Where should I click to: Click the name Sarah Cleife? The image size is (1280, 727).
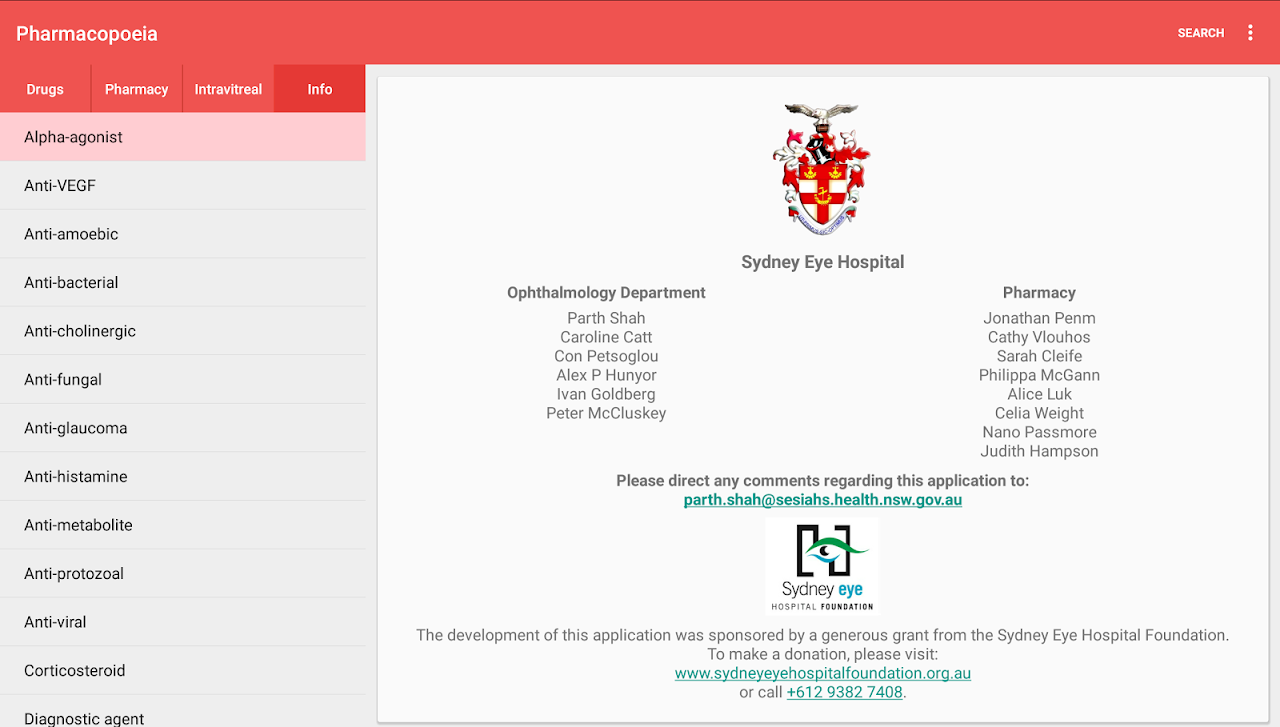(x=1039, y=356)
